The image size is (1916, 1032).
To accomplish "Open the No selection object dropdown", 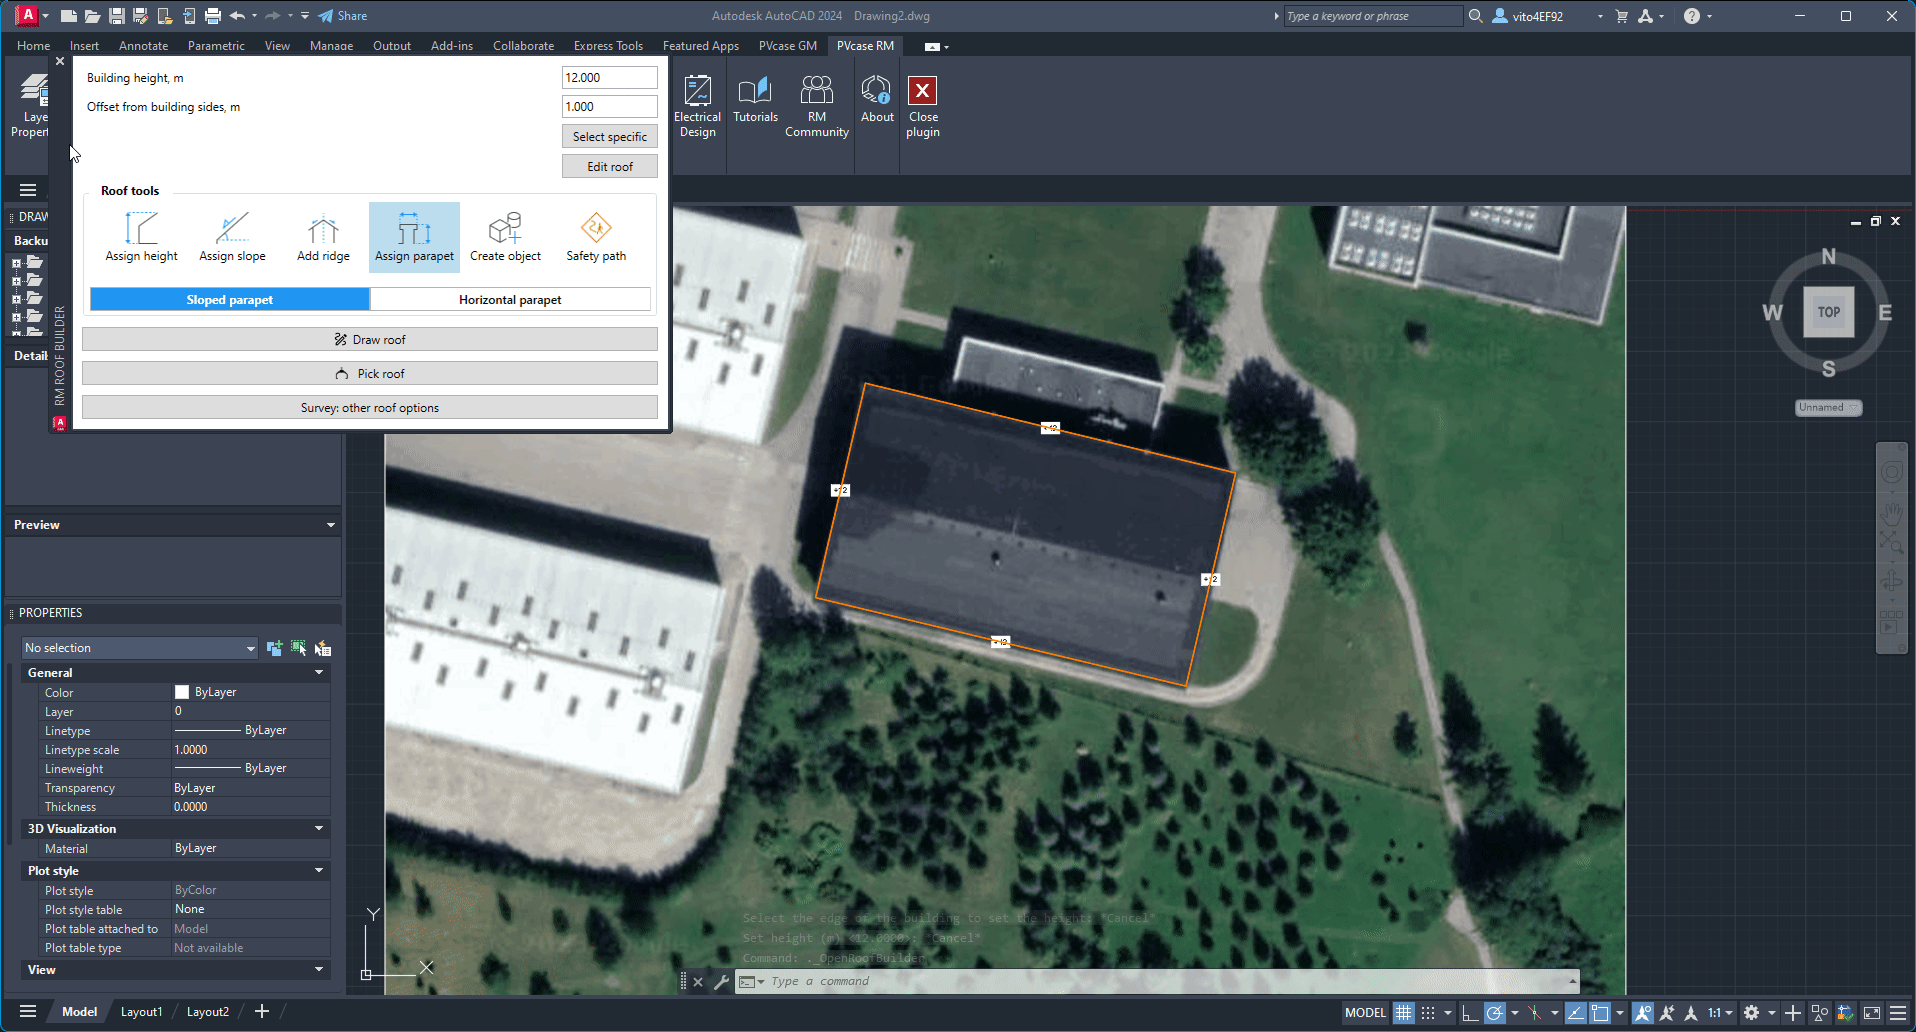I will pyautogui.click(x=140, y=648).
